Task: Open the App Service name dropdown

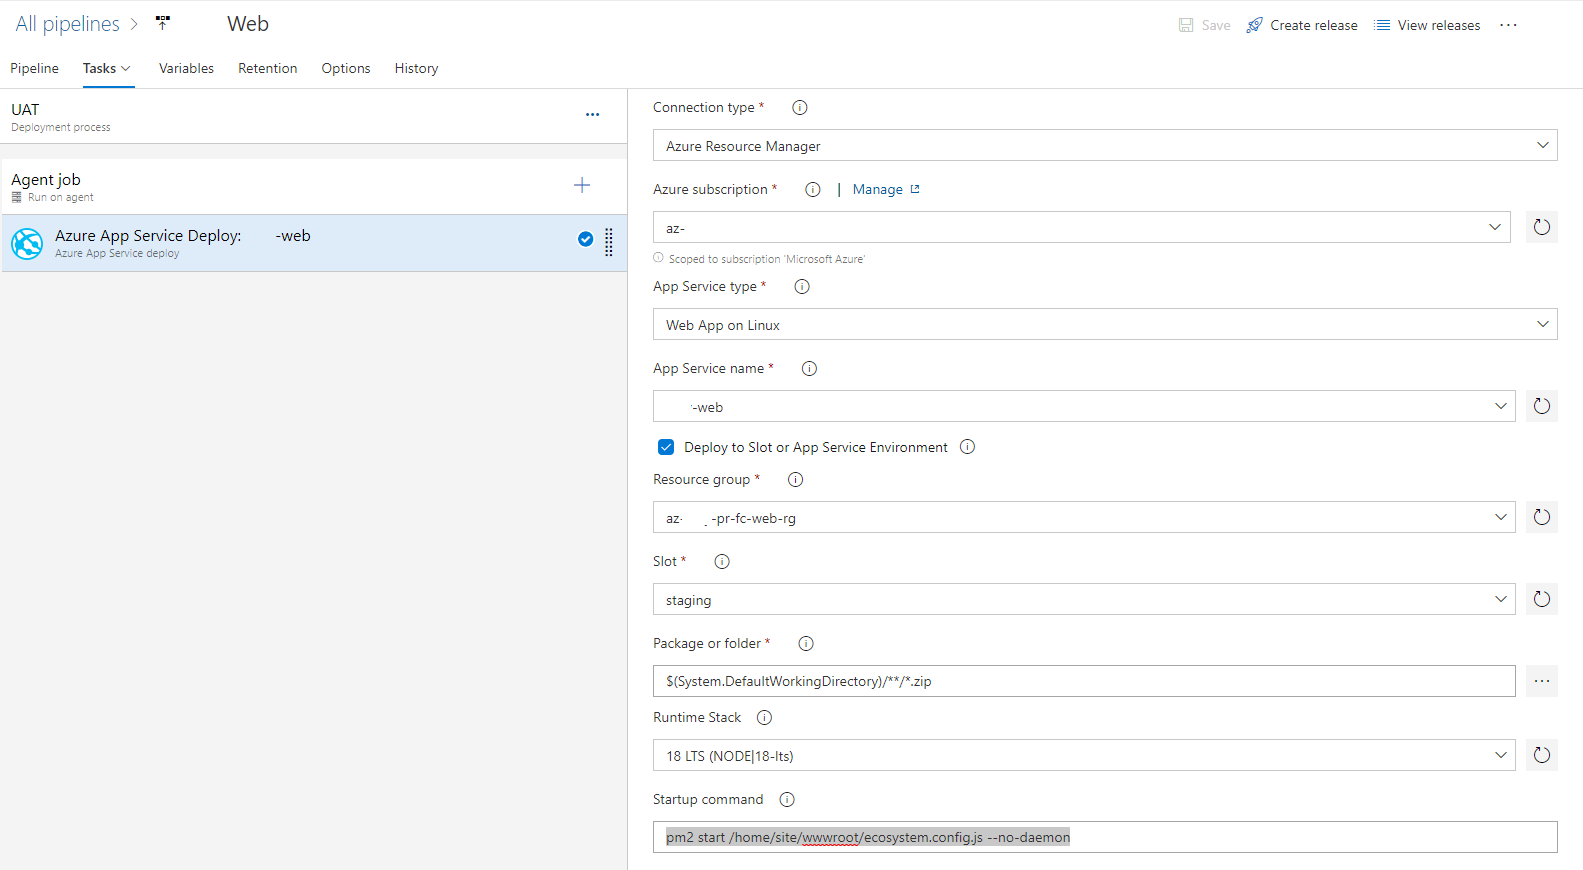Action: (x=1084, y=406)
